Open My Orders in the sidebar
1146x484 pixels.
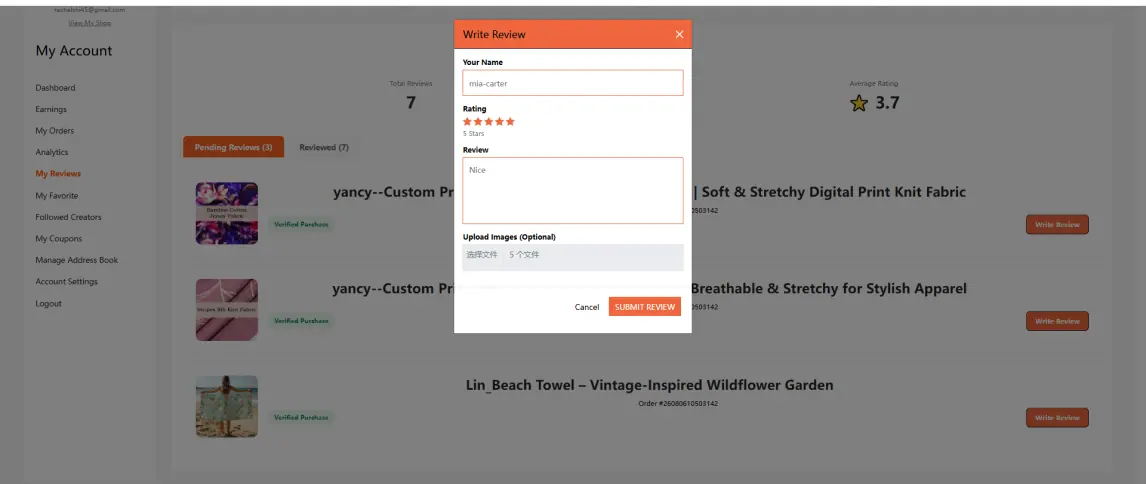click(55, 131)
